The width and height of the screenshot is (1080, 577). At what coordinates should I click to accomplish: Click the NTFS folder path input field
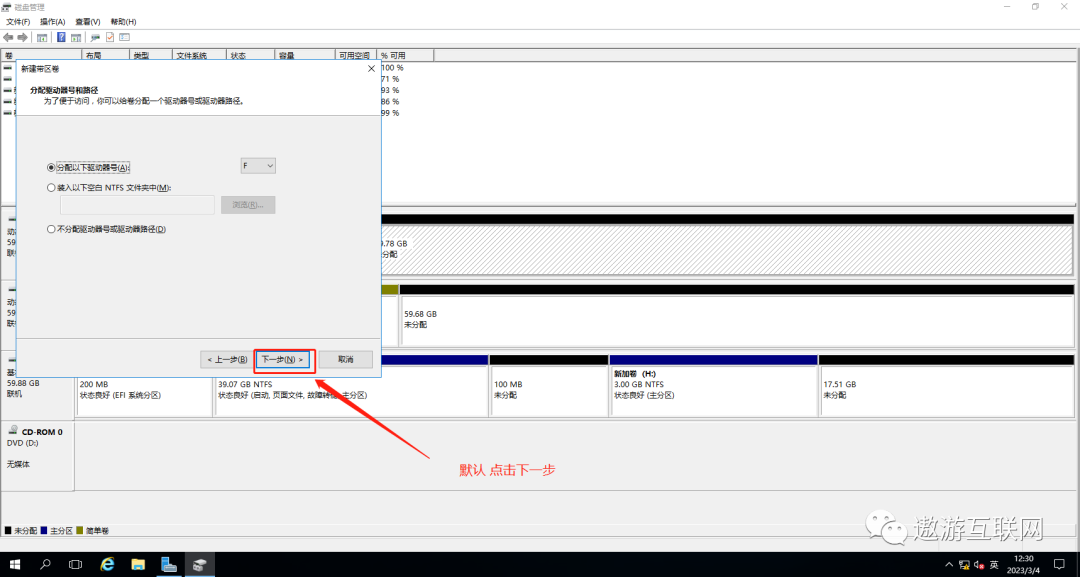click(138, 205)
